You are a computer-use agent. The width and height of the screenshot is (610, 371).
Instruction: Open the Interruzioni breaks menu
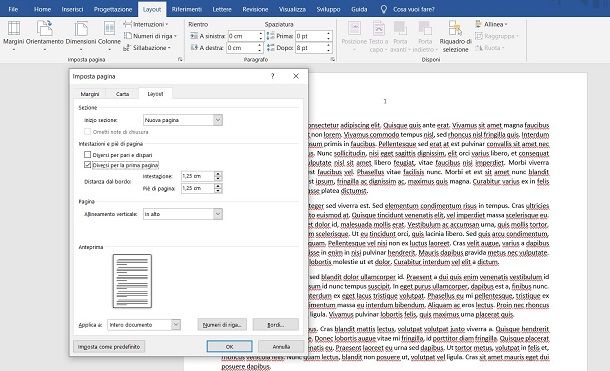(x=146, y=24)
